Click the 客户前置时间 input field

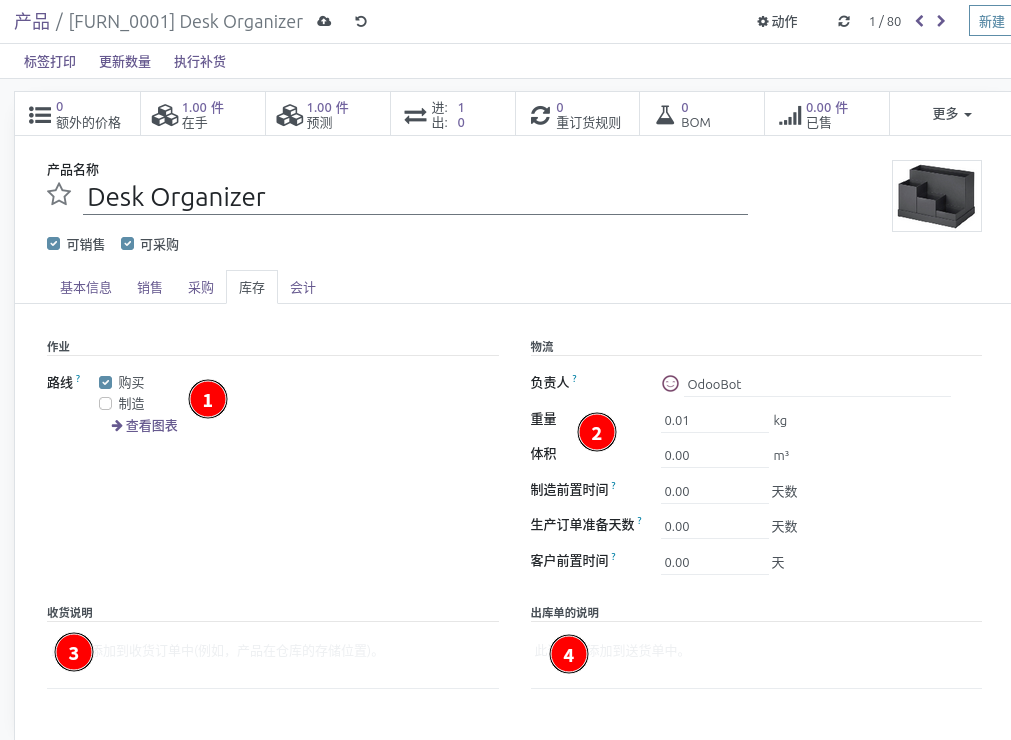[714, 562]
